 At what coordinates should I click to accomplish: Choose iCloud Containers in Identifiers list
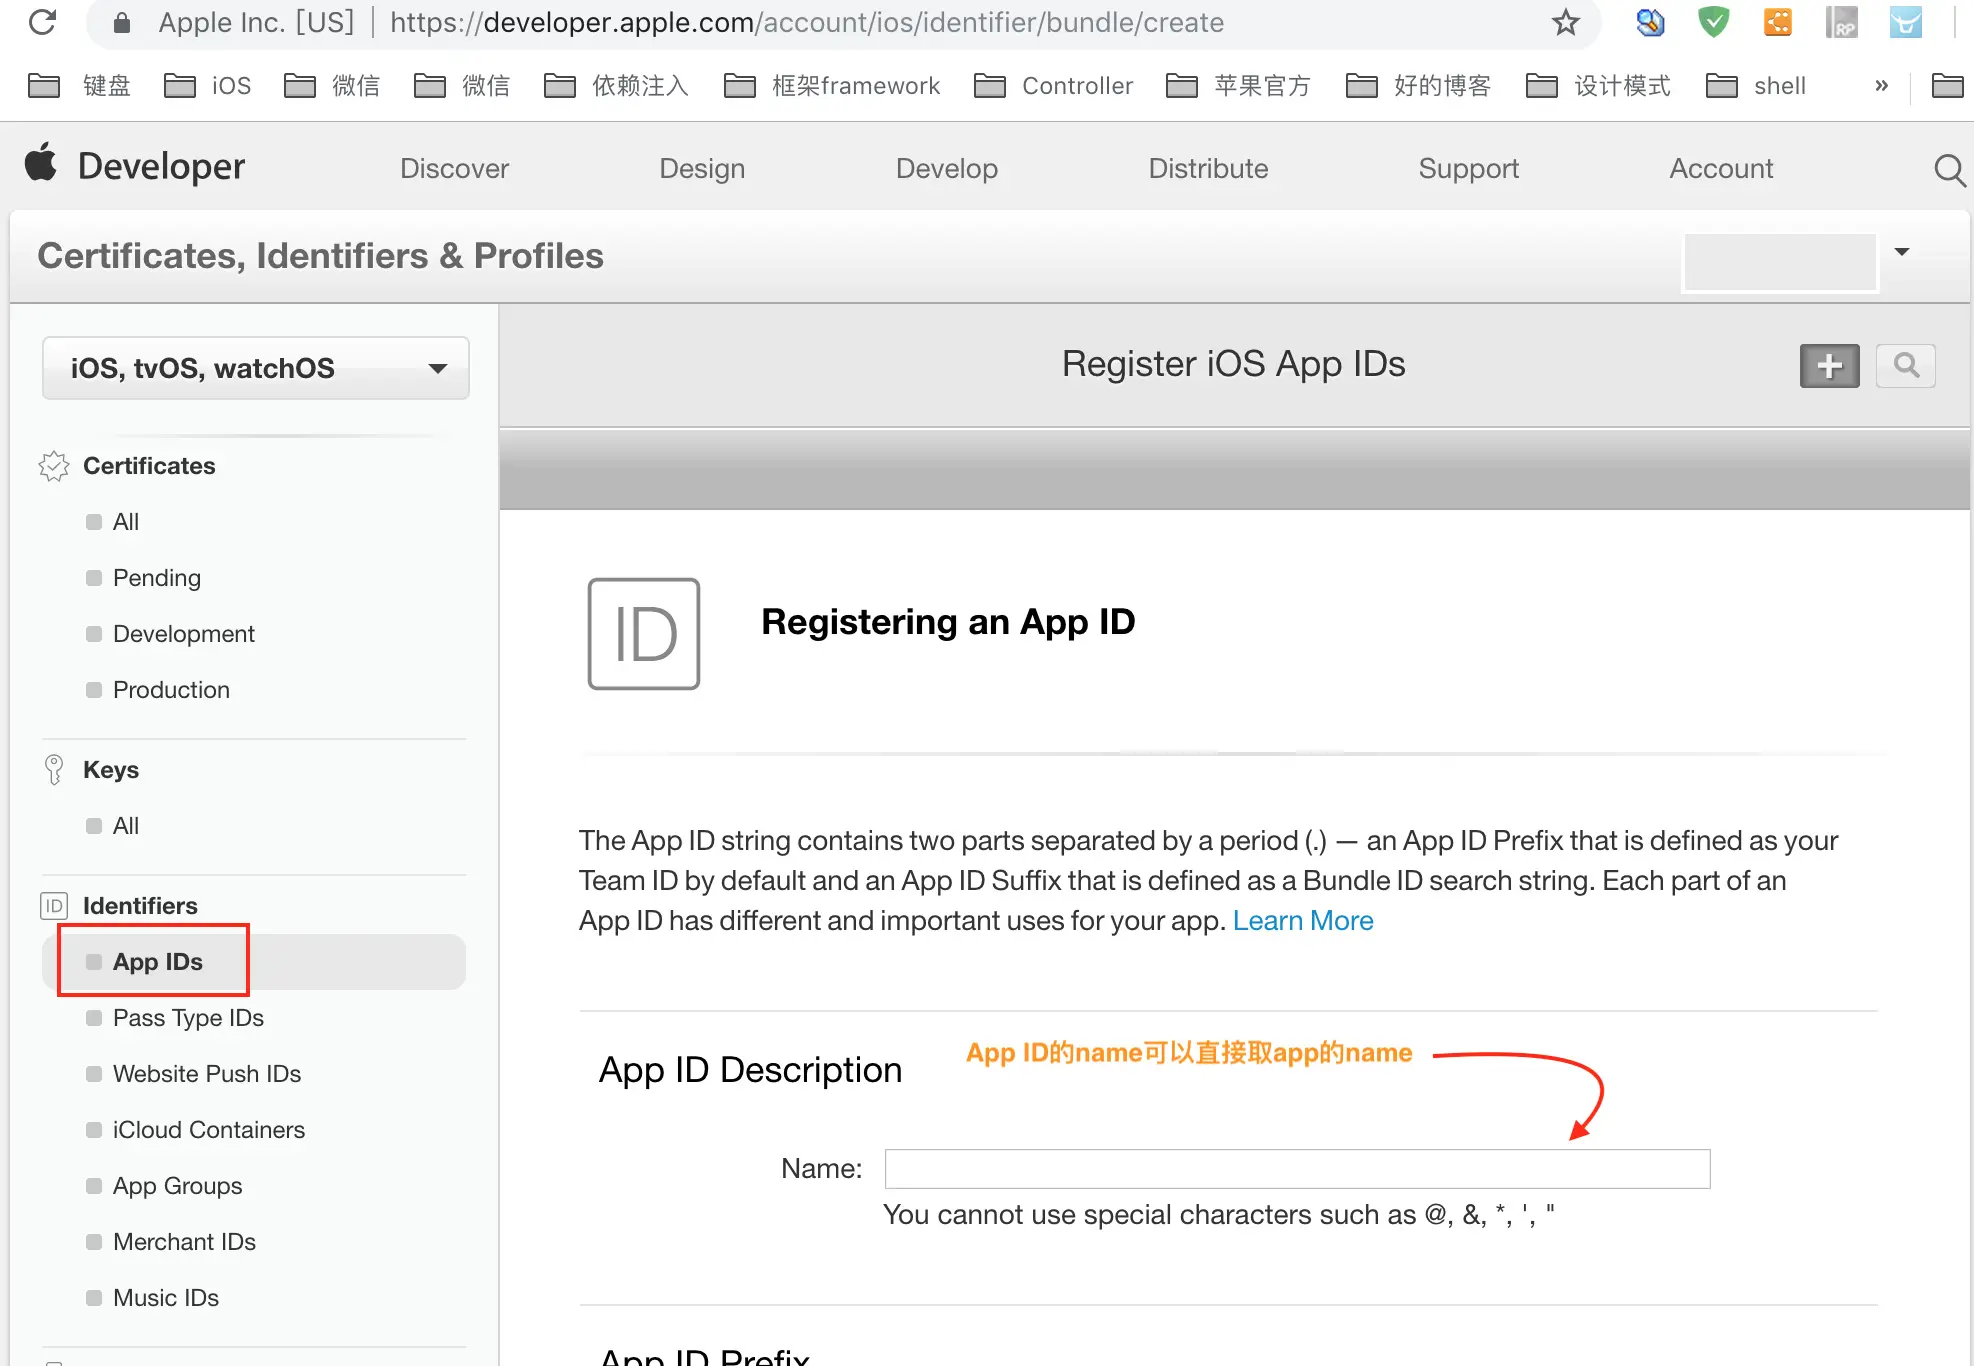click(208, 1129)
